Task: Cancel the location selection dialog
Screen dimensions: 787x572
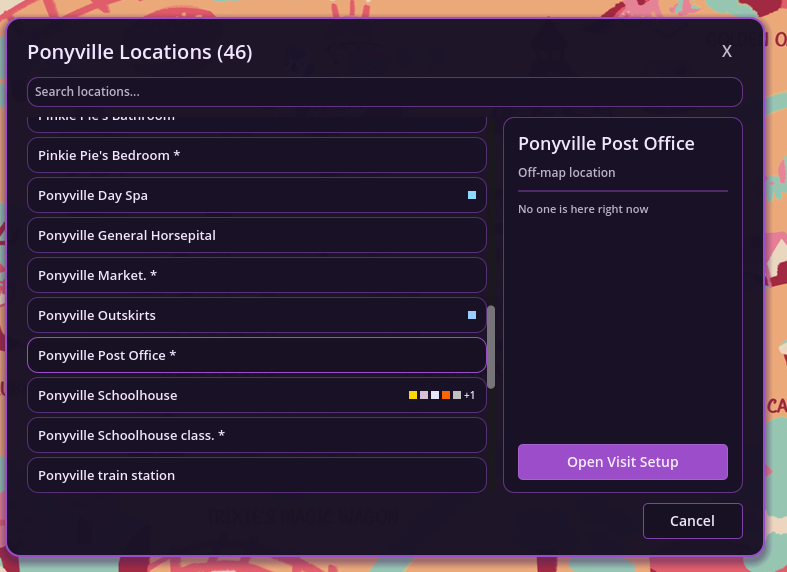Action: pos(692,521)
